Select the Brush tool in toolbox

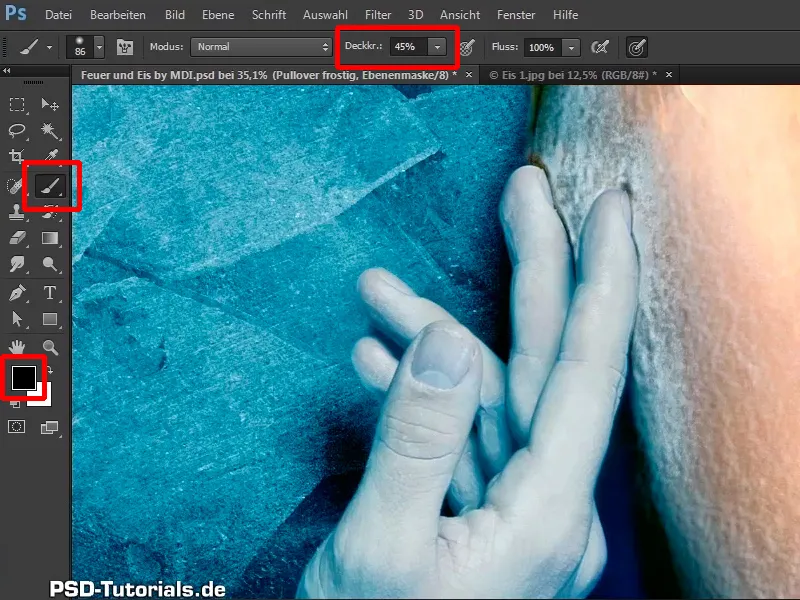coord(50,186)
